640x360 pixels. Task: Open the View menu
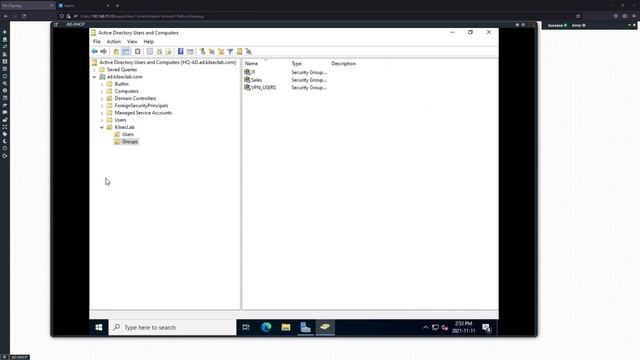pyautogui.click(x=132, y=42)
